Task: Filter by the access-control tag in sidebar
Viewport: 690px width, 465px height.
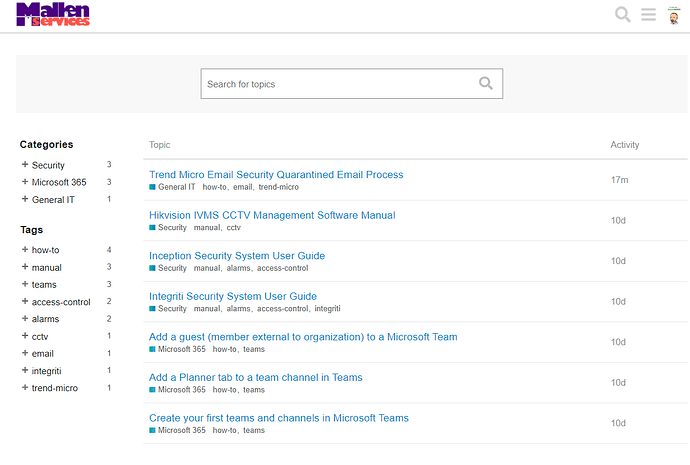Action: [61, 302]
